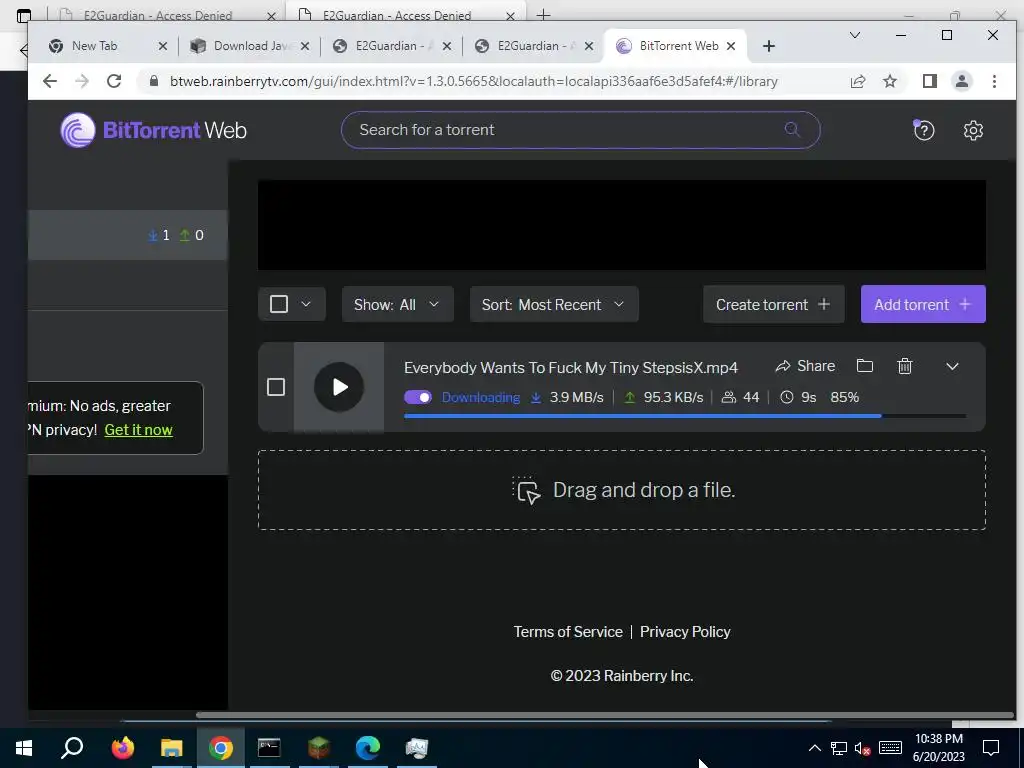Click the Drag and drop a file area
This screenshot has width=1024, height=768.
(x=622, y=490)
